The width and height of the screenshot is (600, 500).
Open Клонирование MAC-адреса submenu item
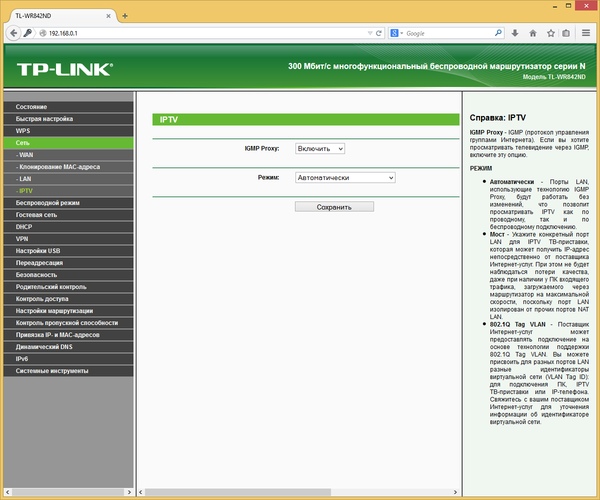click(69, 167)
